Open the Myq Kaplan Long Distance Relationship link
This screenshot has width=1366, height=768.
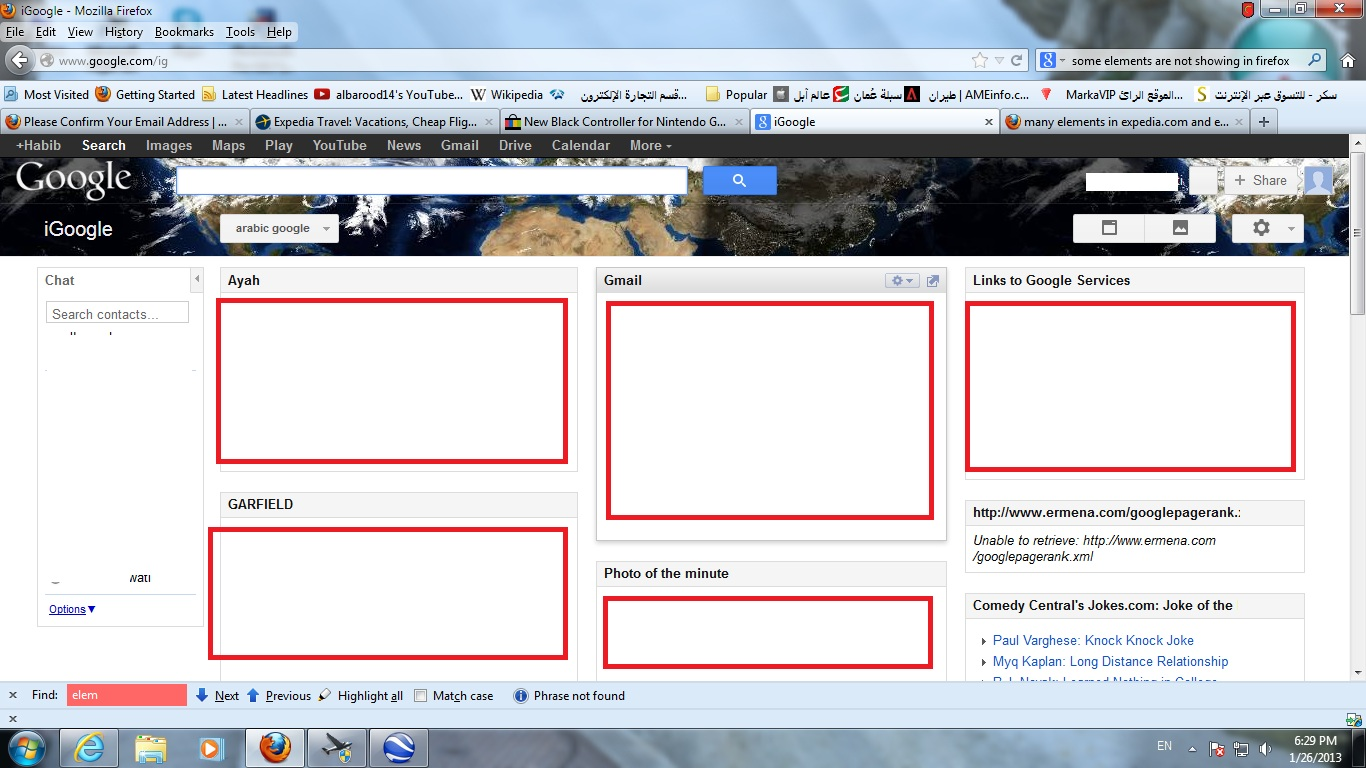point(1110,661)
